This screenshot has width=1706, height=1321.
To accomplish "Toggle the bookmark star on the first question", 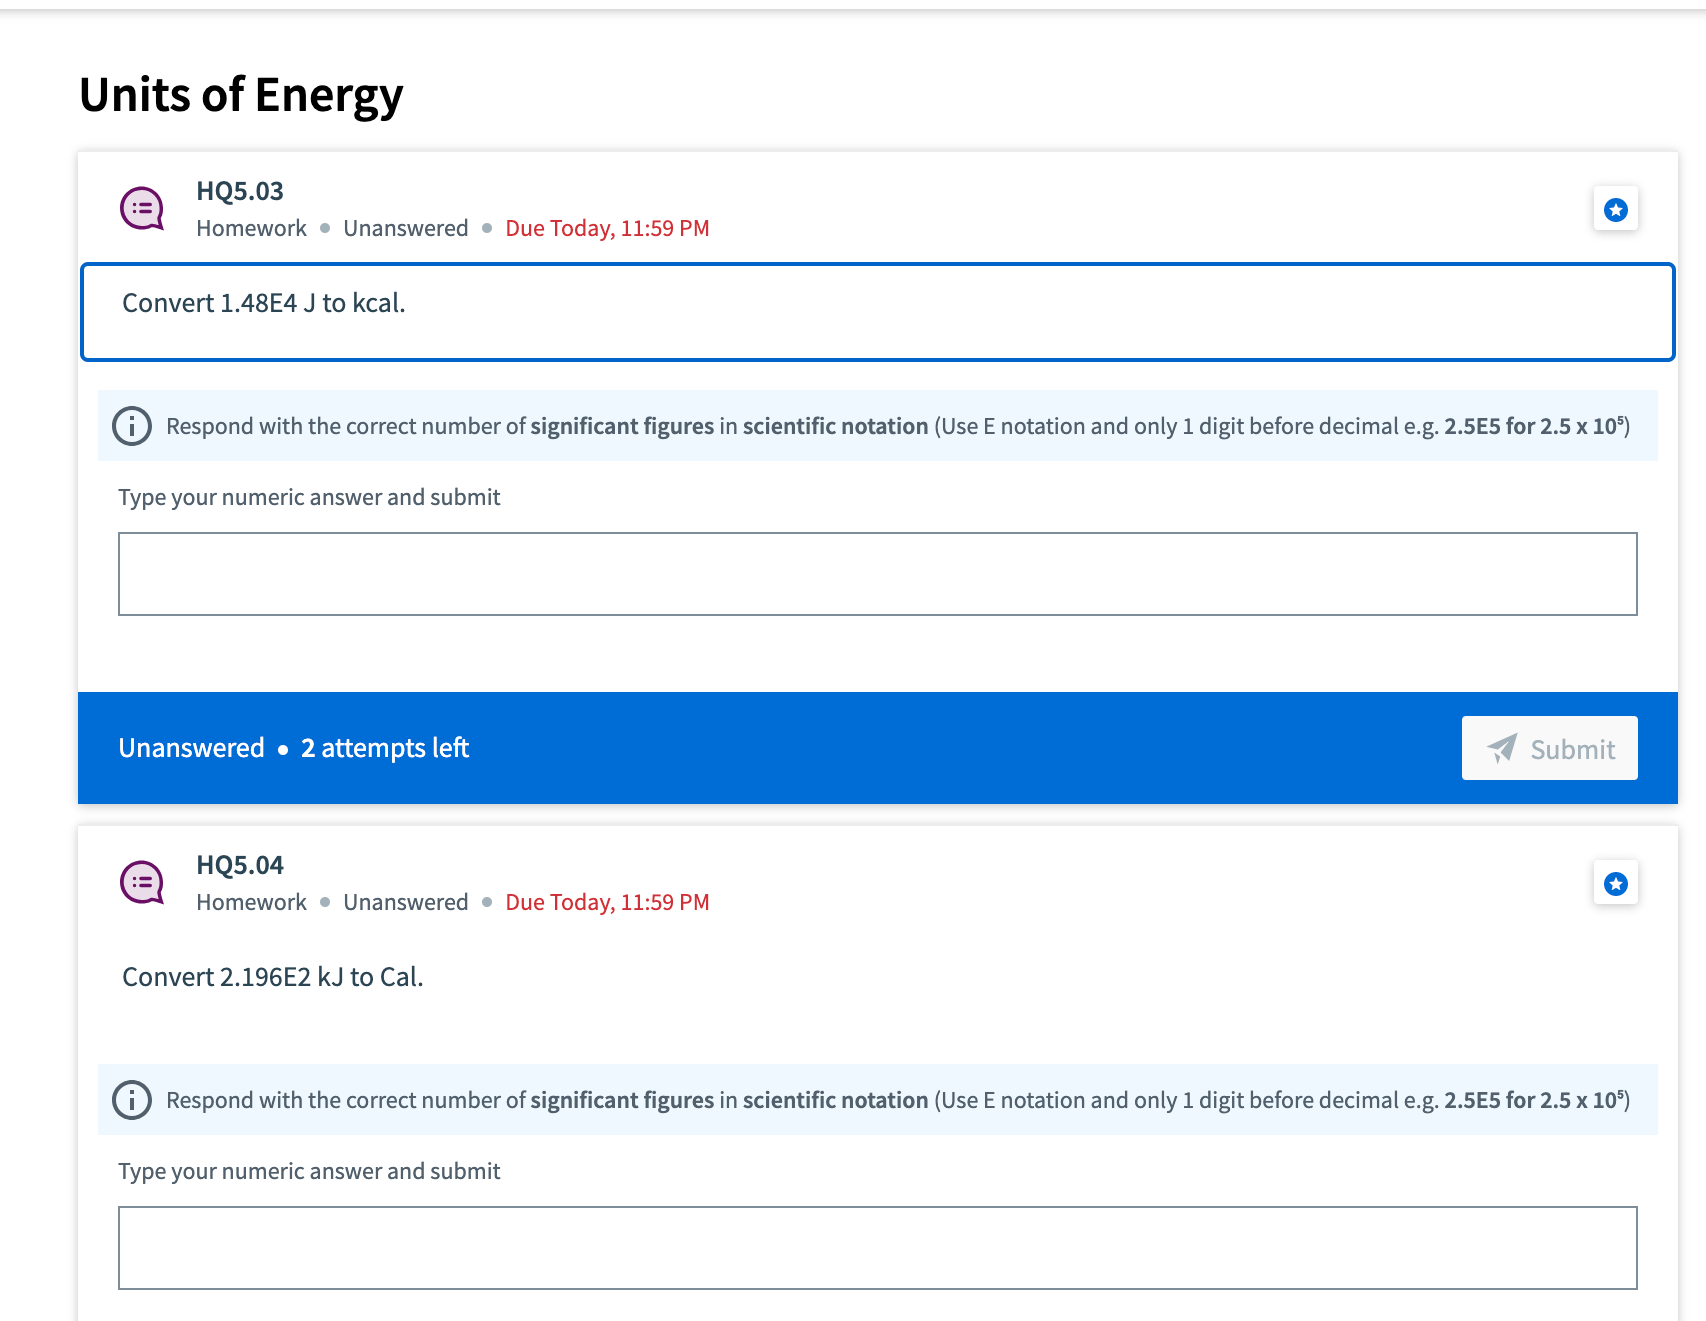I will 1616,208.
